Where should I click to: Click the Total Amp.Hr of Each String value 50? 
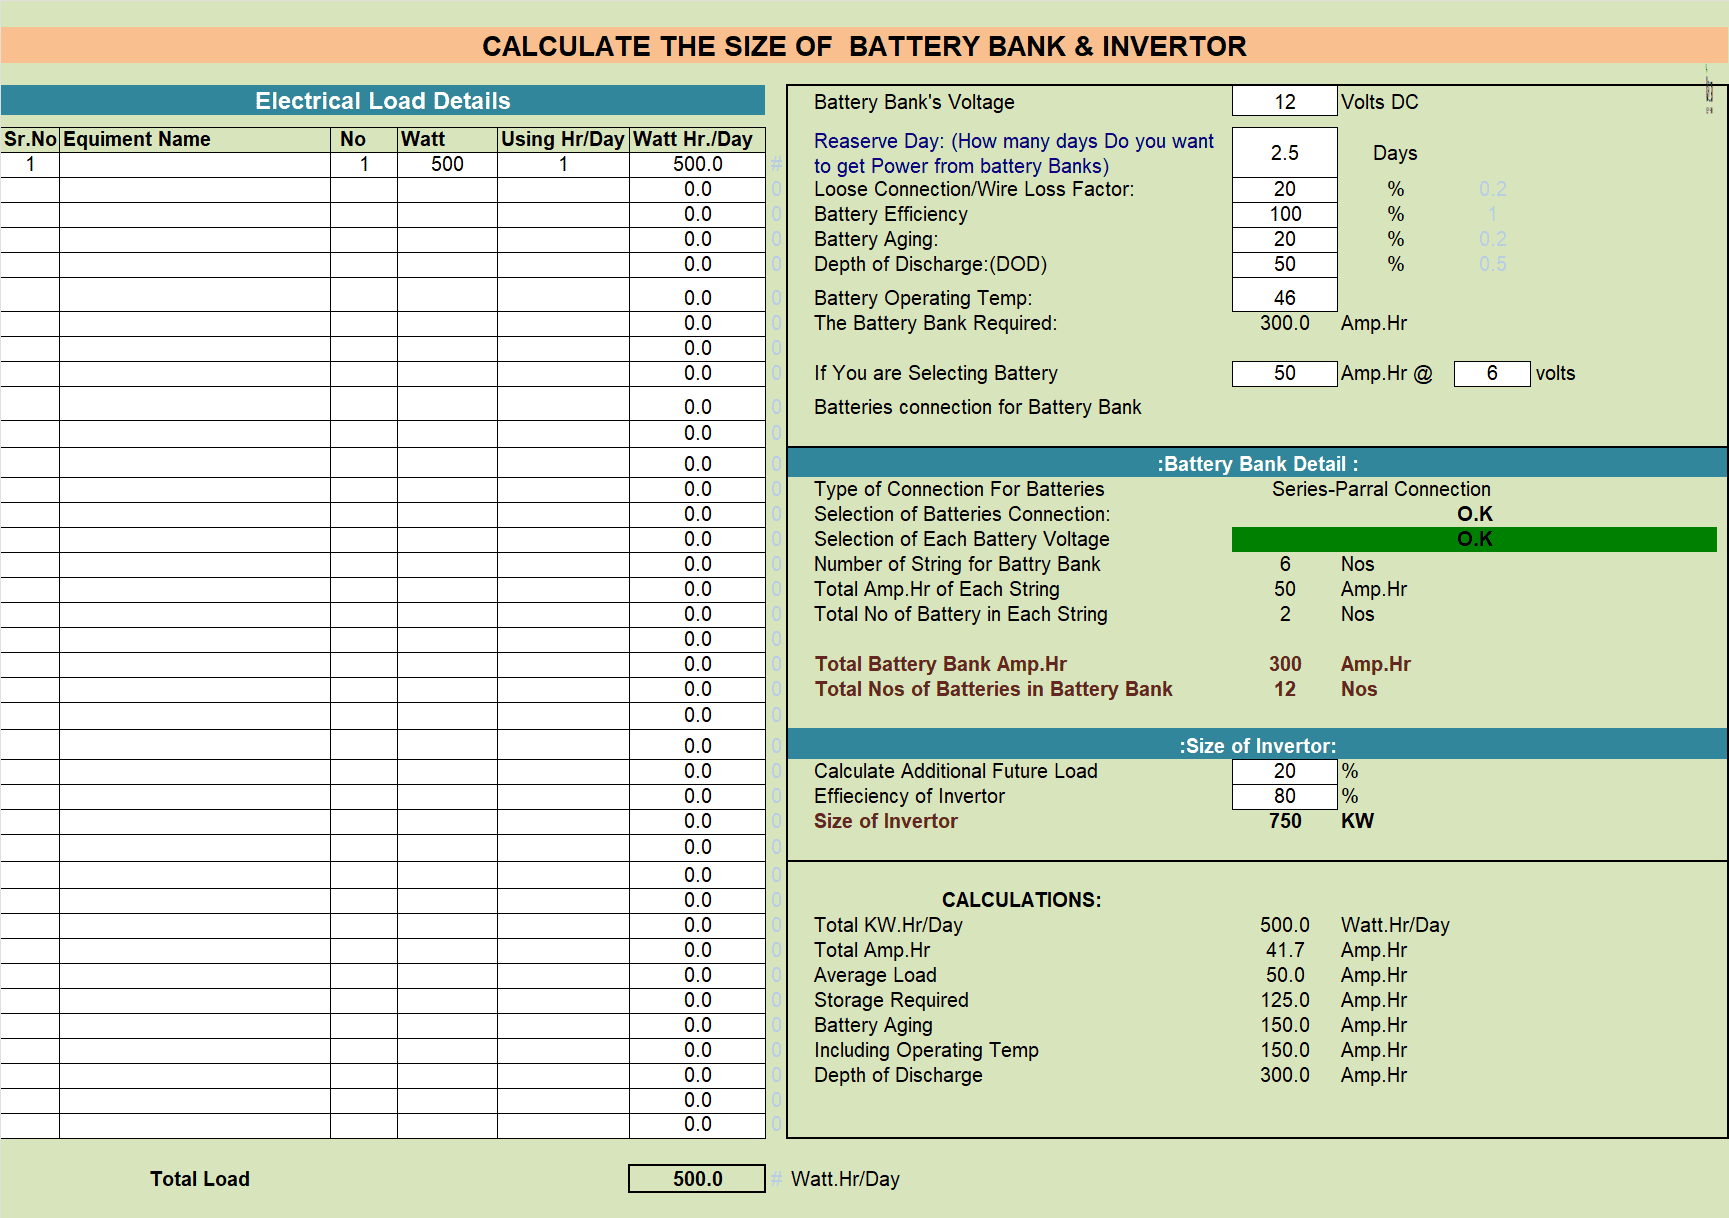point(1284,590)
